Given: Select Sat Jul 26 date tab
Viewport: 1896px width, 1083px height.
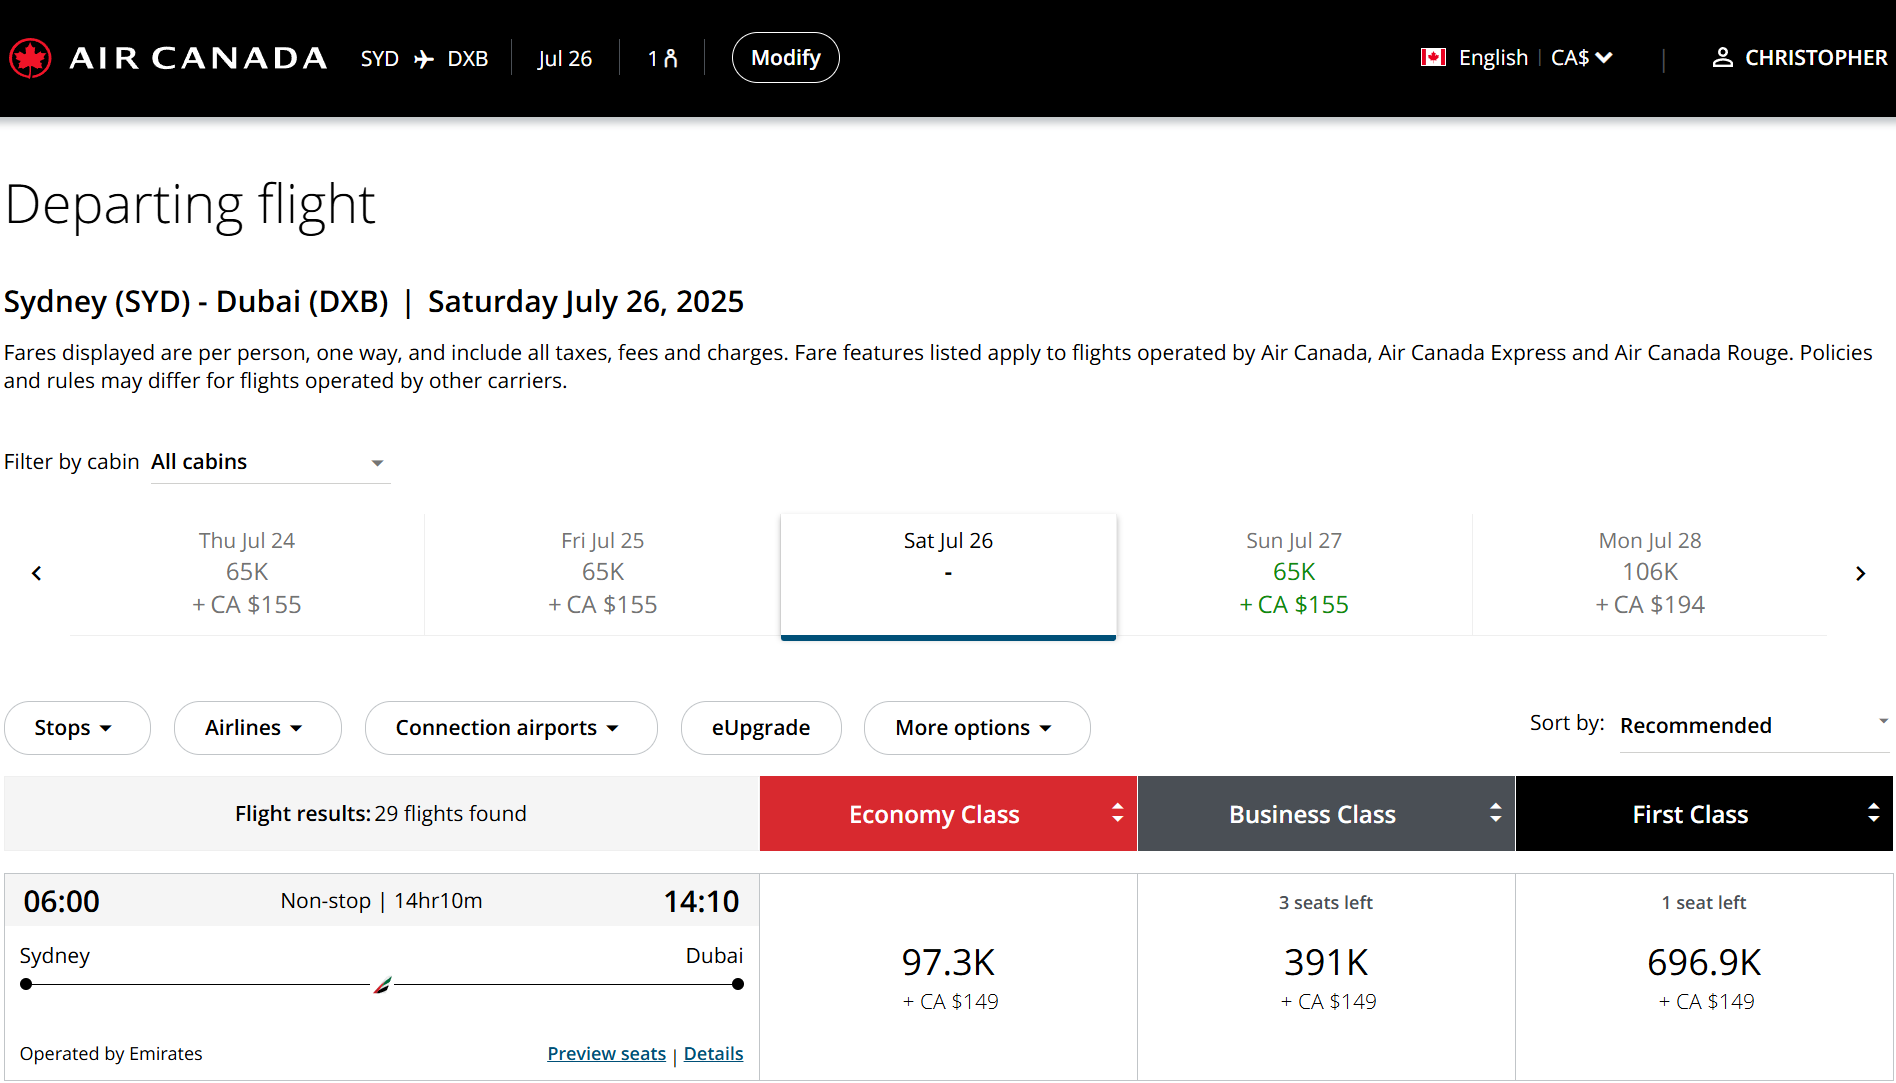Looking at the screenshot, I should pyautogui.click(x=948, y=575).
